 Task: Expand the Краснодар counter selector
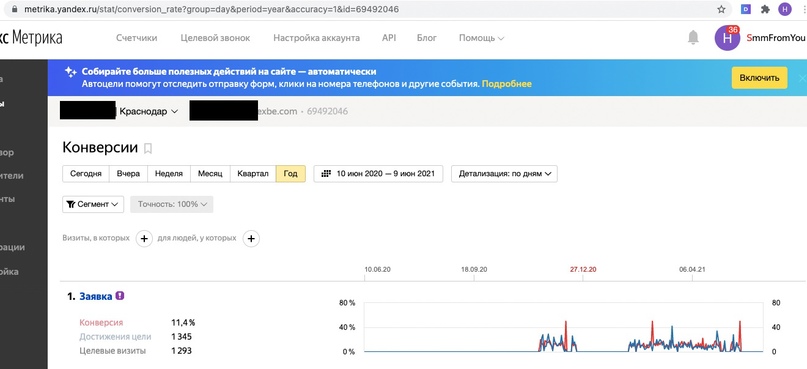149,111
